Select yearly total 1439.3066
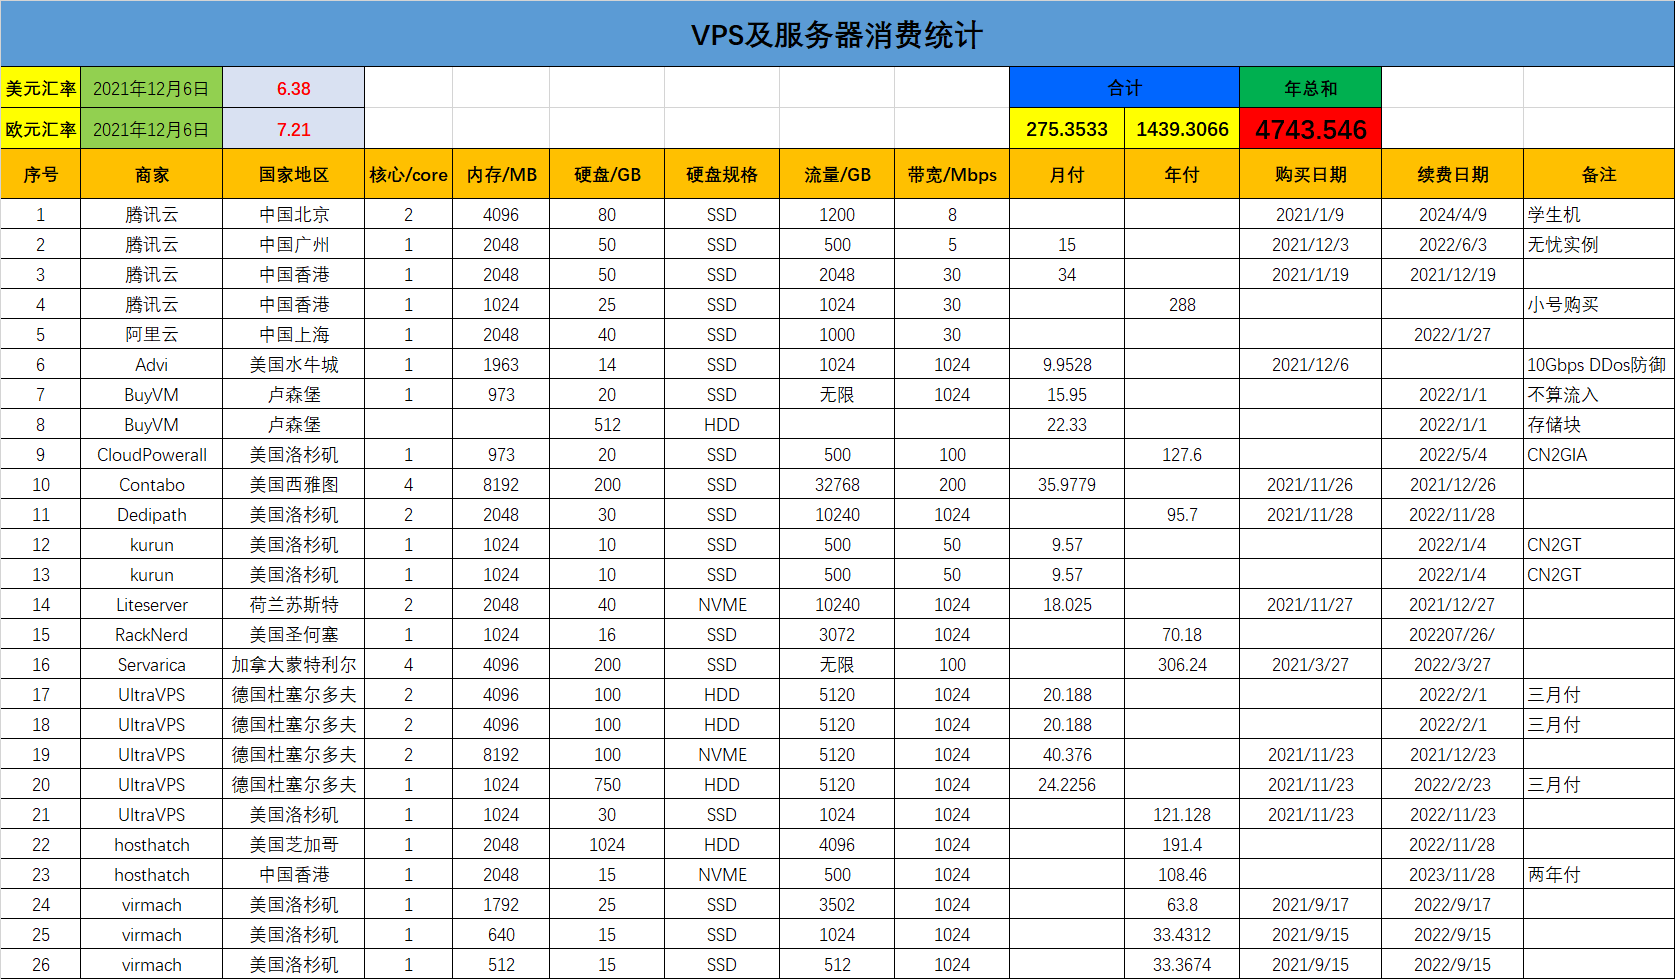 1182,129
